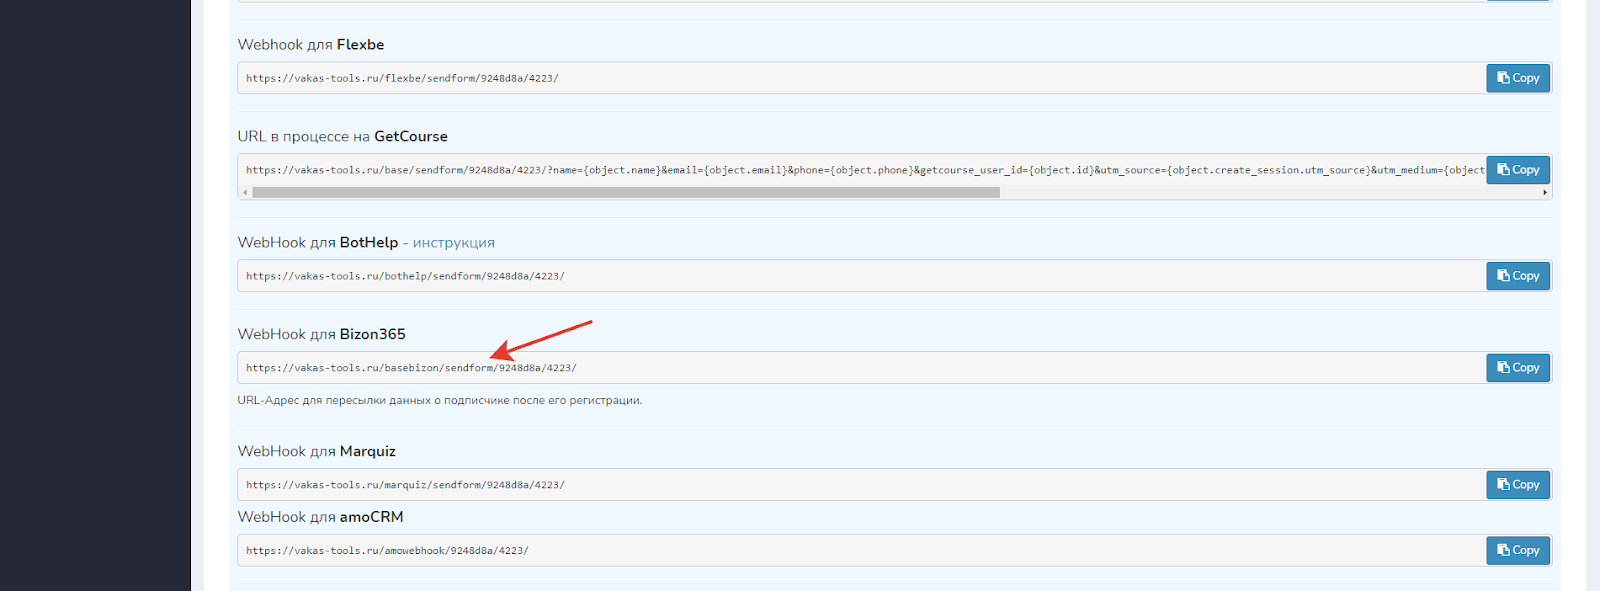Viewport: 1600px width, 591px height.
Task: Click the amoCRM webhook URL field
Action: pyautogui.click(x=860, y=551)
